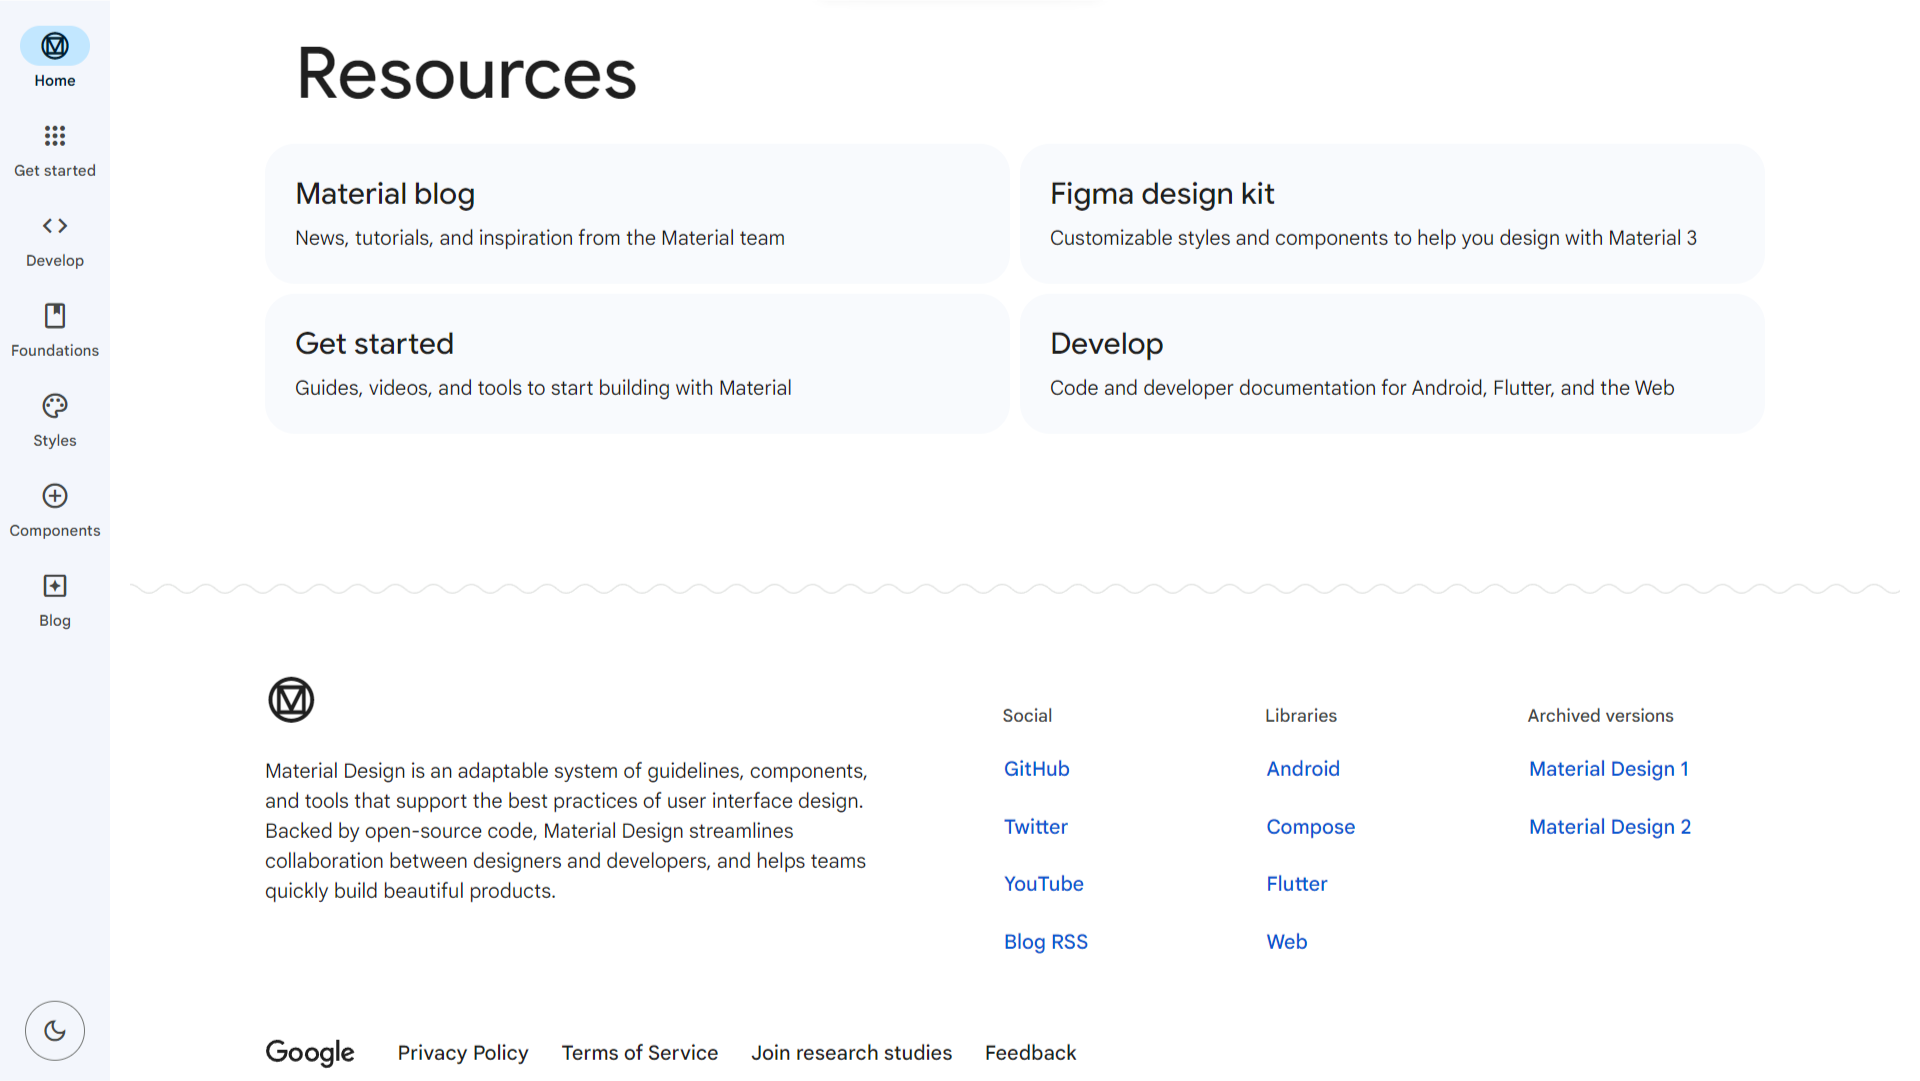Open the Blog sidebar icon
The image size is (1920, 1081).
55,586
